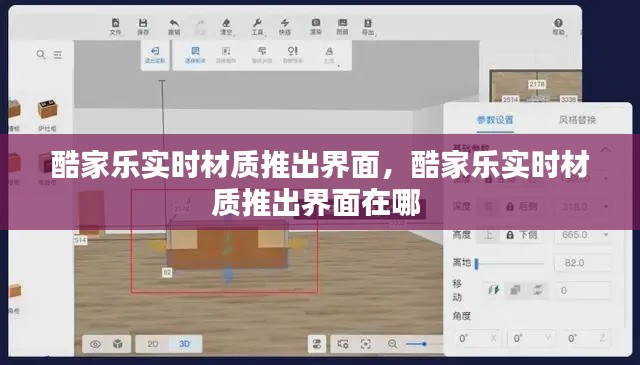Viewport: 640px width, 365px height.
Task: Click the 3D cube view icon
Action: tap(118, 344)
